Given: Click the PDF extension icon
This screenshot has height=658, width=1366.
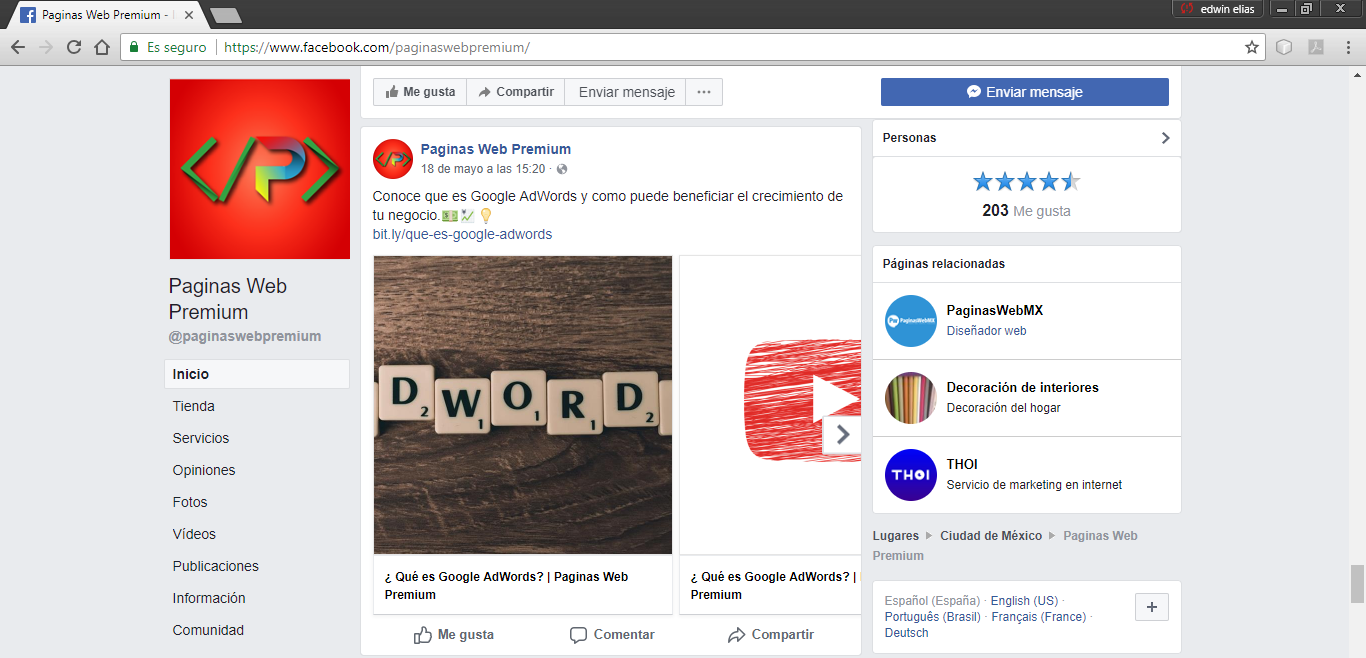Looking at the screenshot, I should pyautogui.click(x=1317, y=47).
